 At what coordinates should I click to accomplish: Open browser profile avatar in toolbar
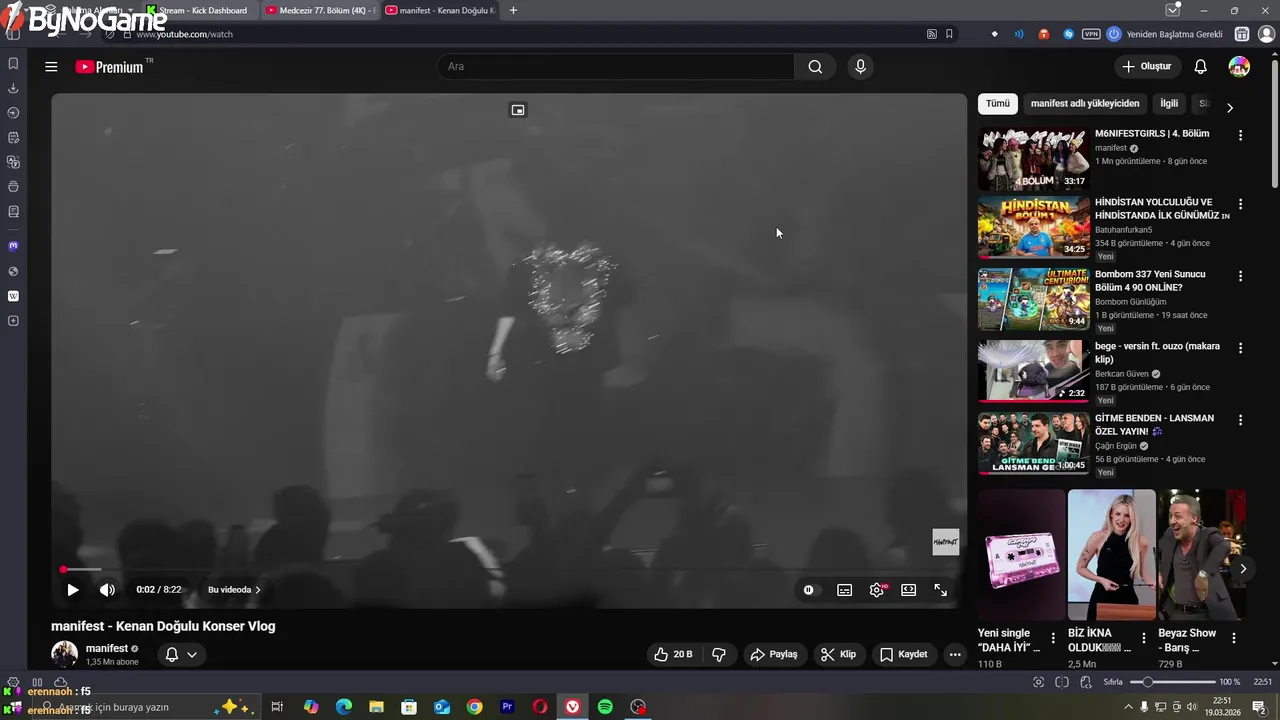1266,34
